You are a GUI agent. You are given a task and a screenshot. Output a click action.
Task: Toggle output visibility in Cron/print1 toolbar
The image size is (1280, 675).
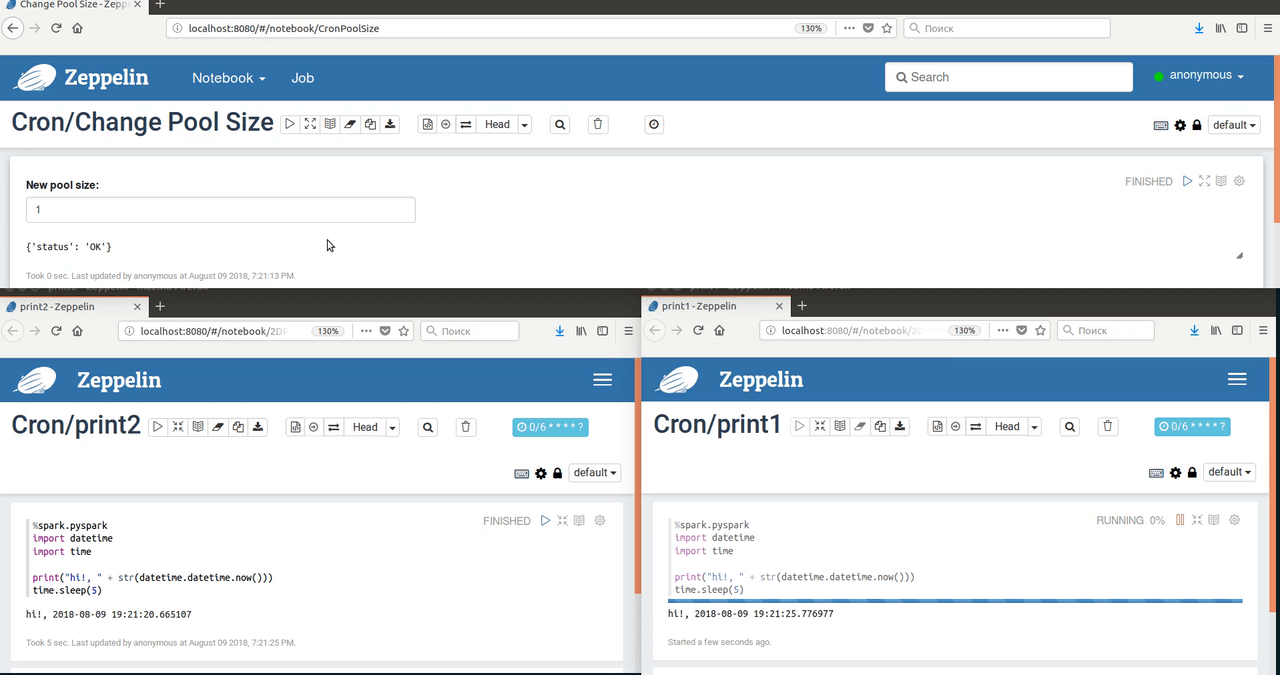(840, 426)
